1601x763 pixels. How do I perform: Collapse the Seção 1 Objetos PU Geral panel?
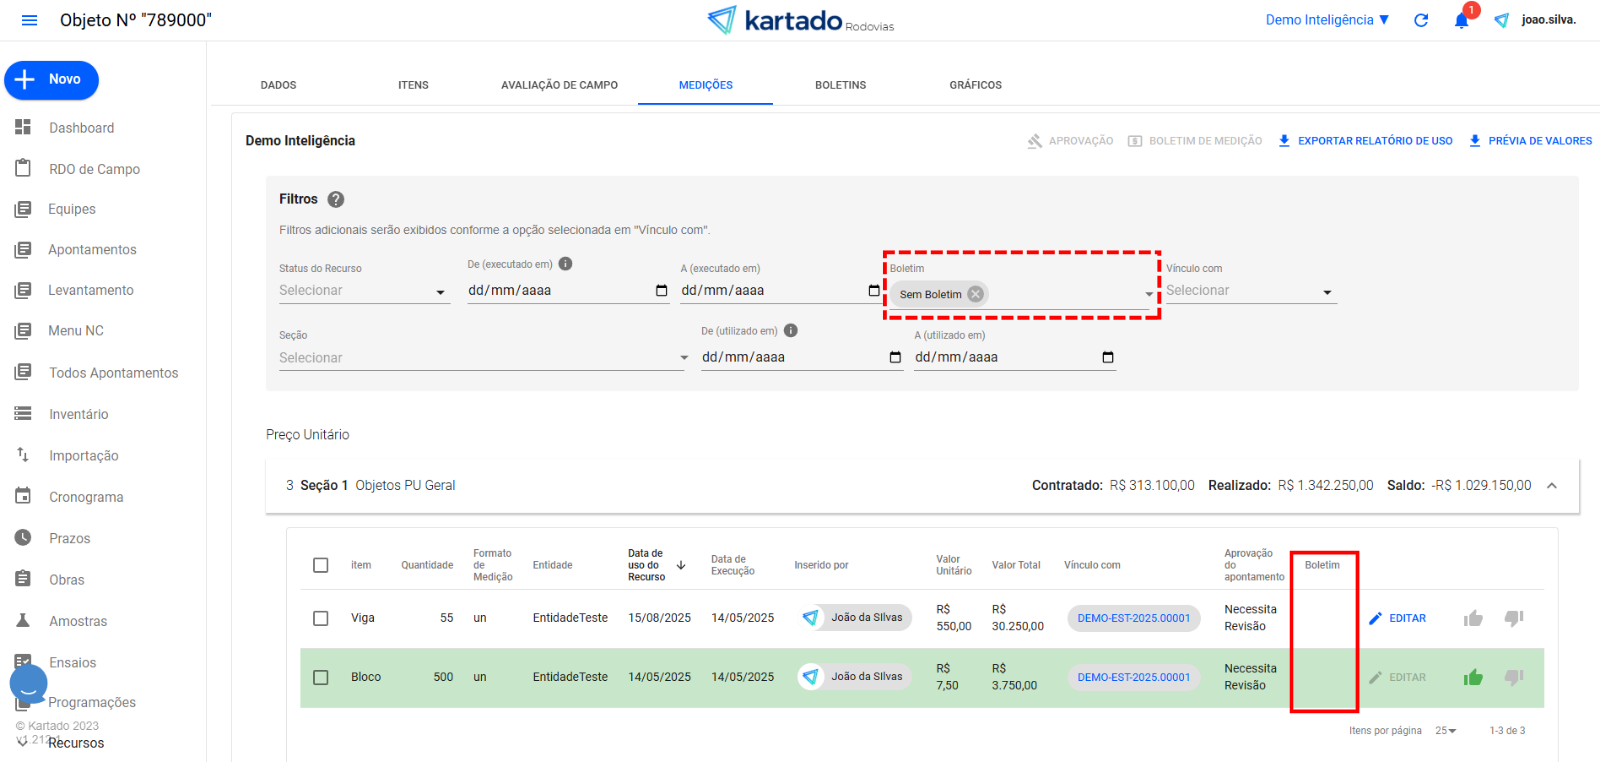point(1552,486)
